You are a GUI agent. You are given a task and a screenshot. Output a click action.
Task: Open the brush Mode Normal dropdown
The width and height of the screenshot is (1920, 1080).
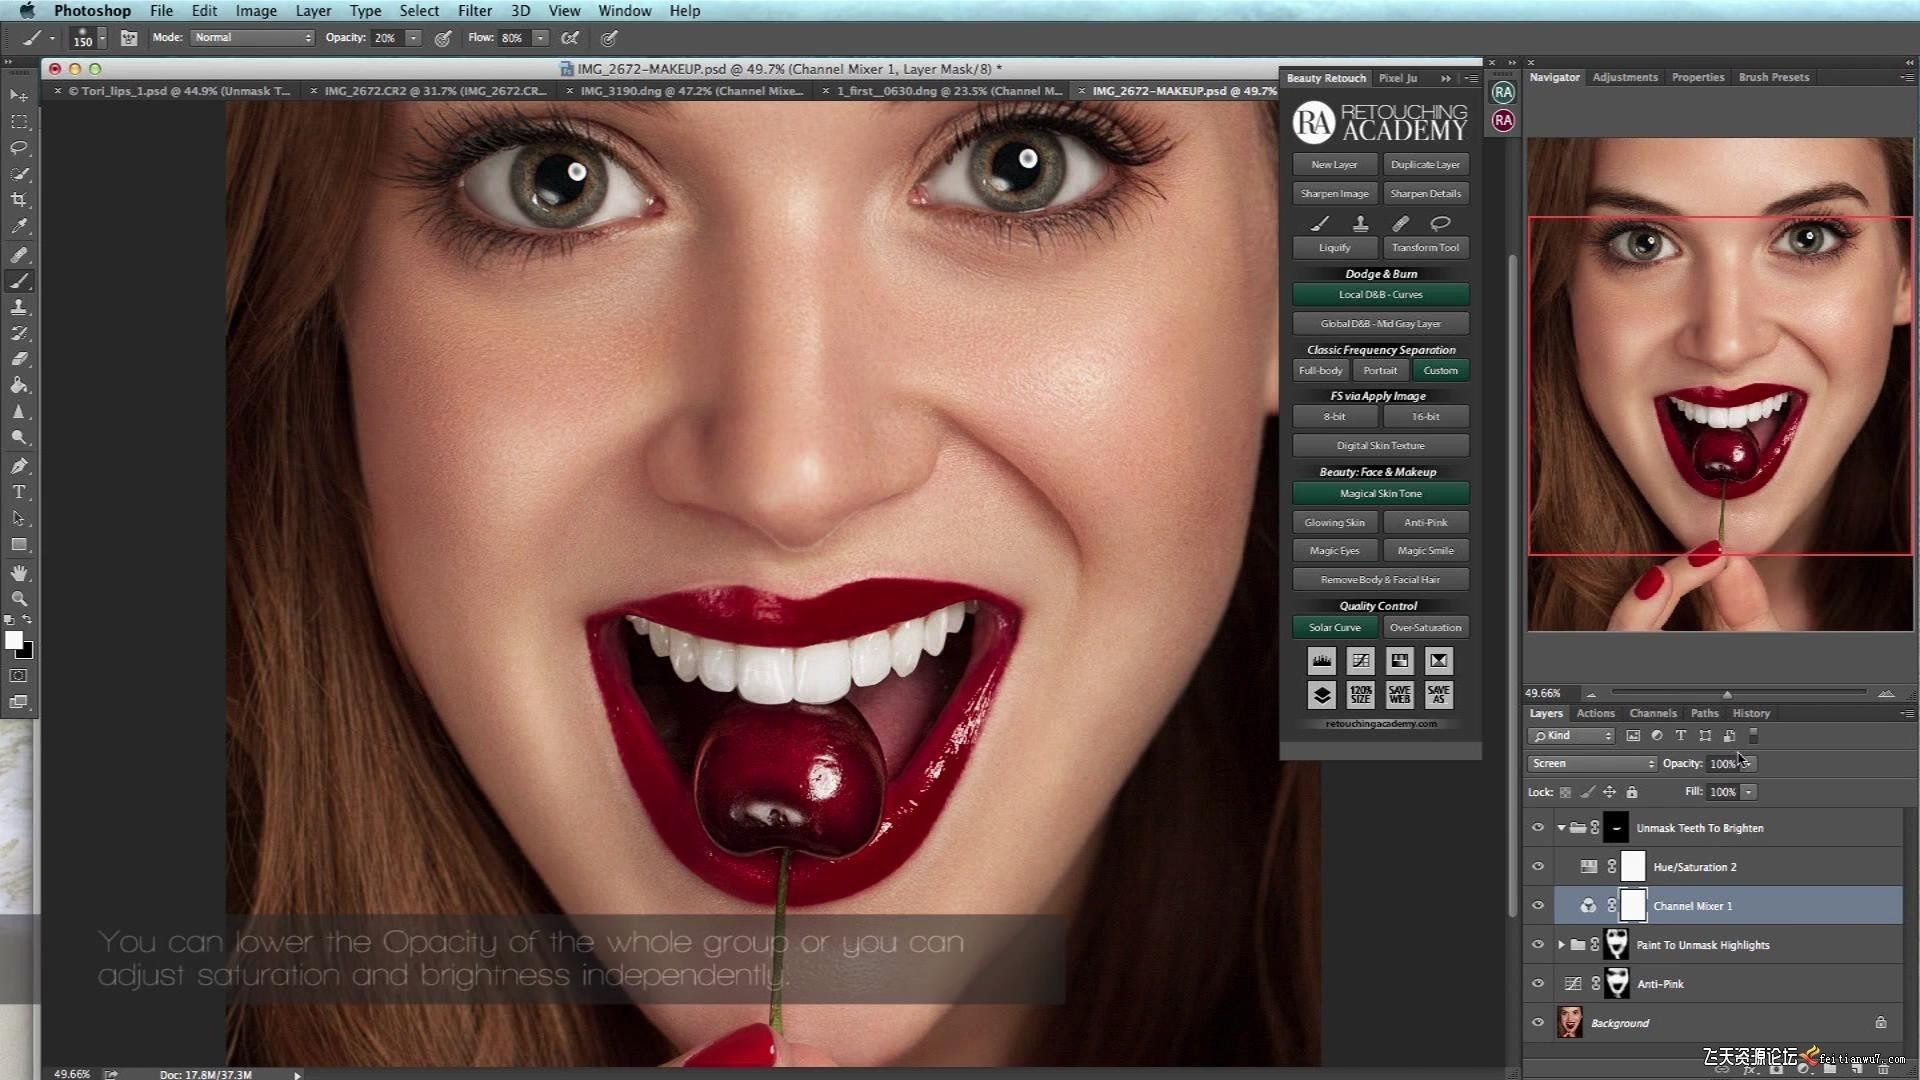[252, 38]
